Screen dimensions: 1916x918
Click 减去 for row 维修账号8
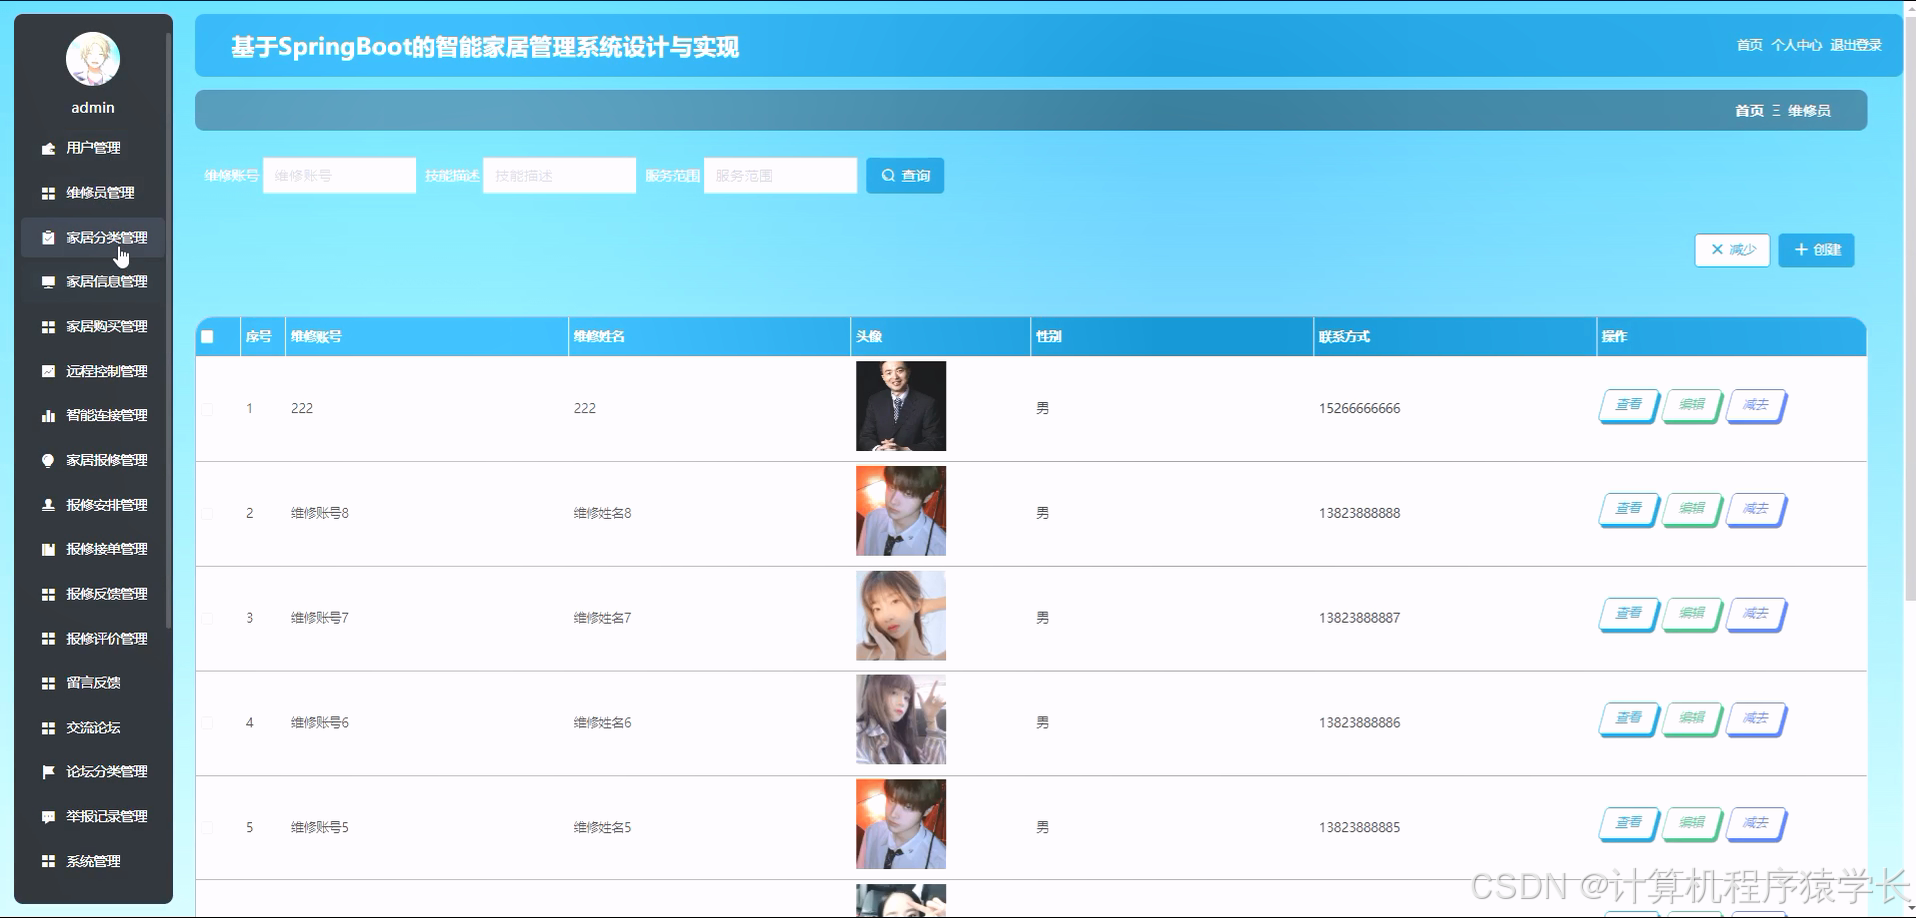(1755, 510)
